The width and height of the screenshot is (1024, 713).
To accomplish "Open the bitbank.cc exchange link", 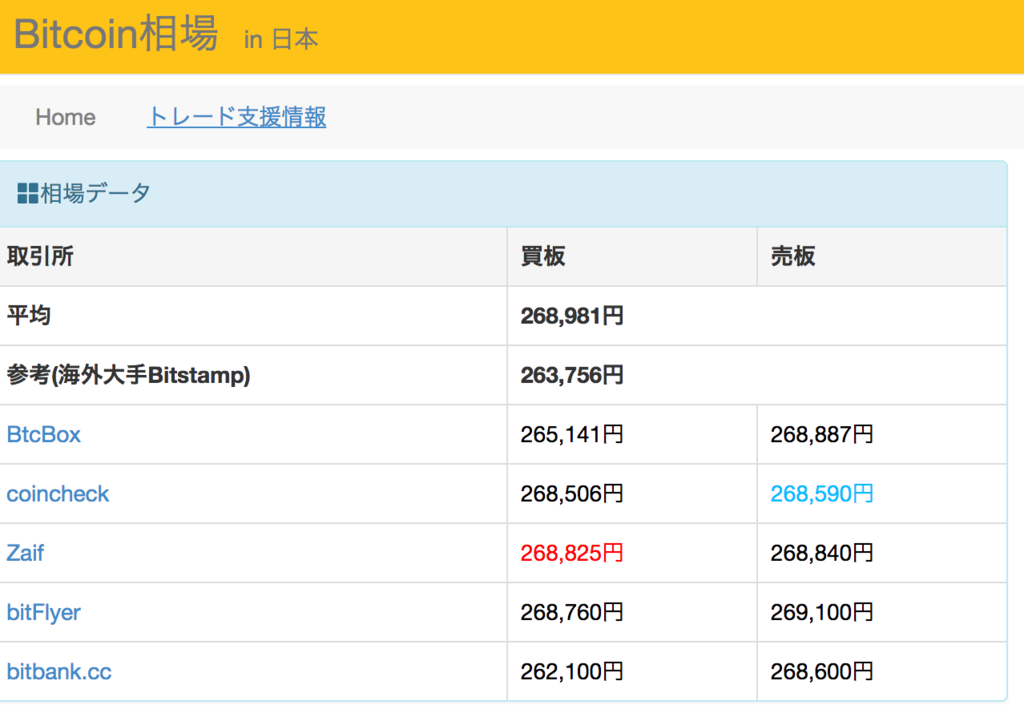I will [x=59, y=672].
